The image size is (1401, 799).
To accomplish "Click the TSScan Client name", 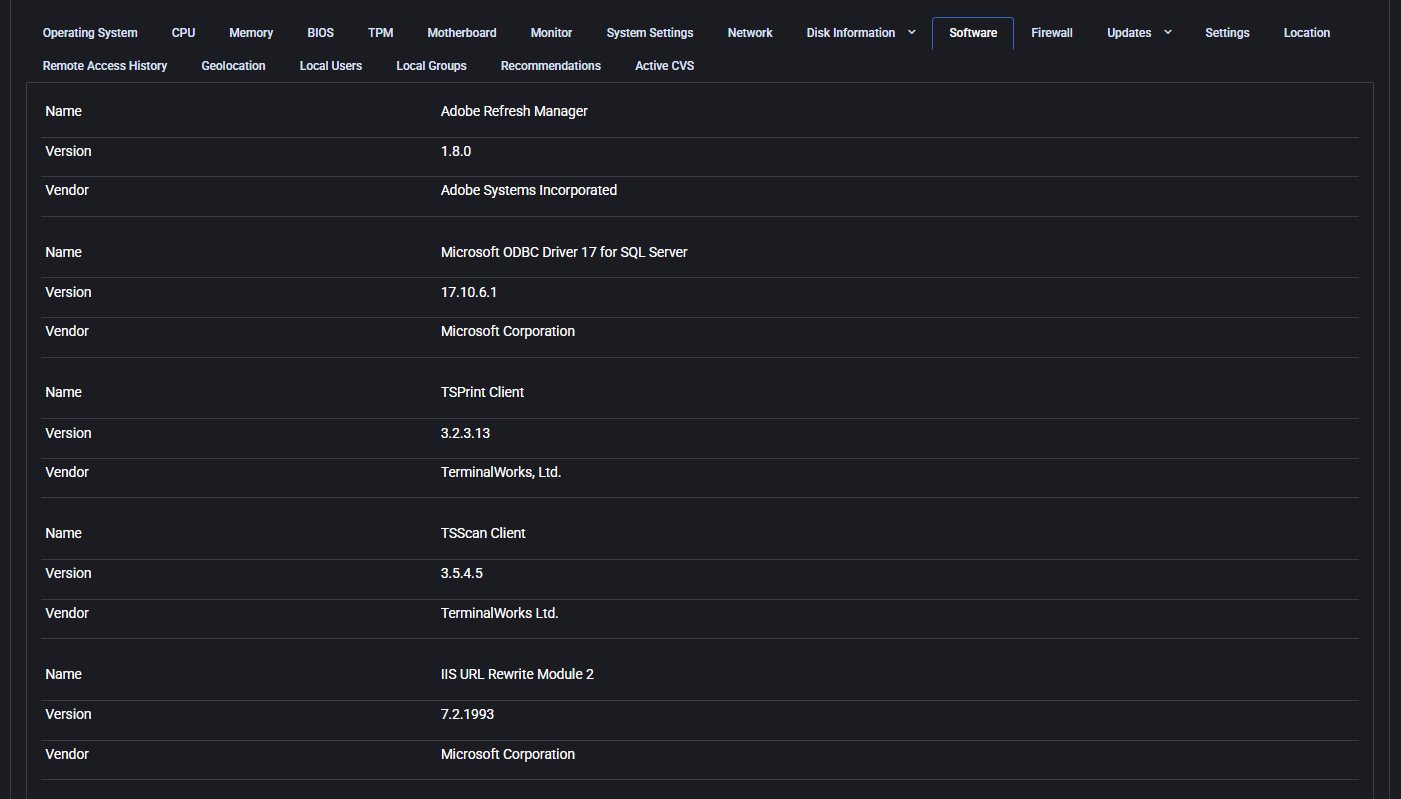I will [x=483, y=534].
